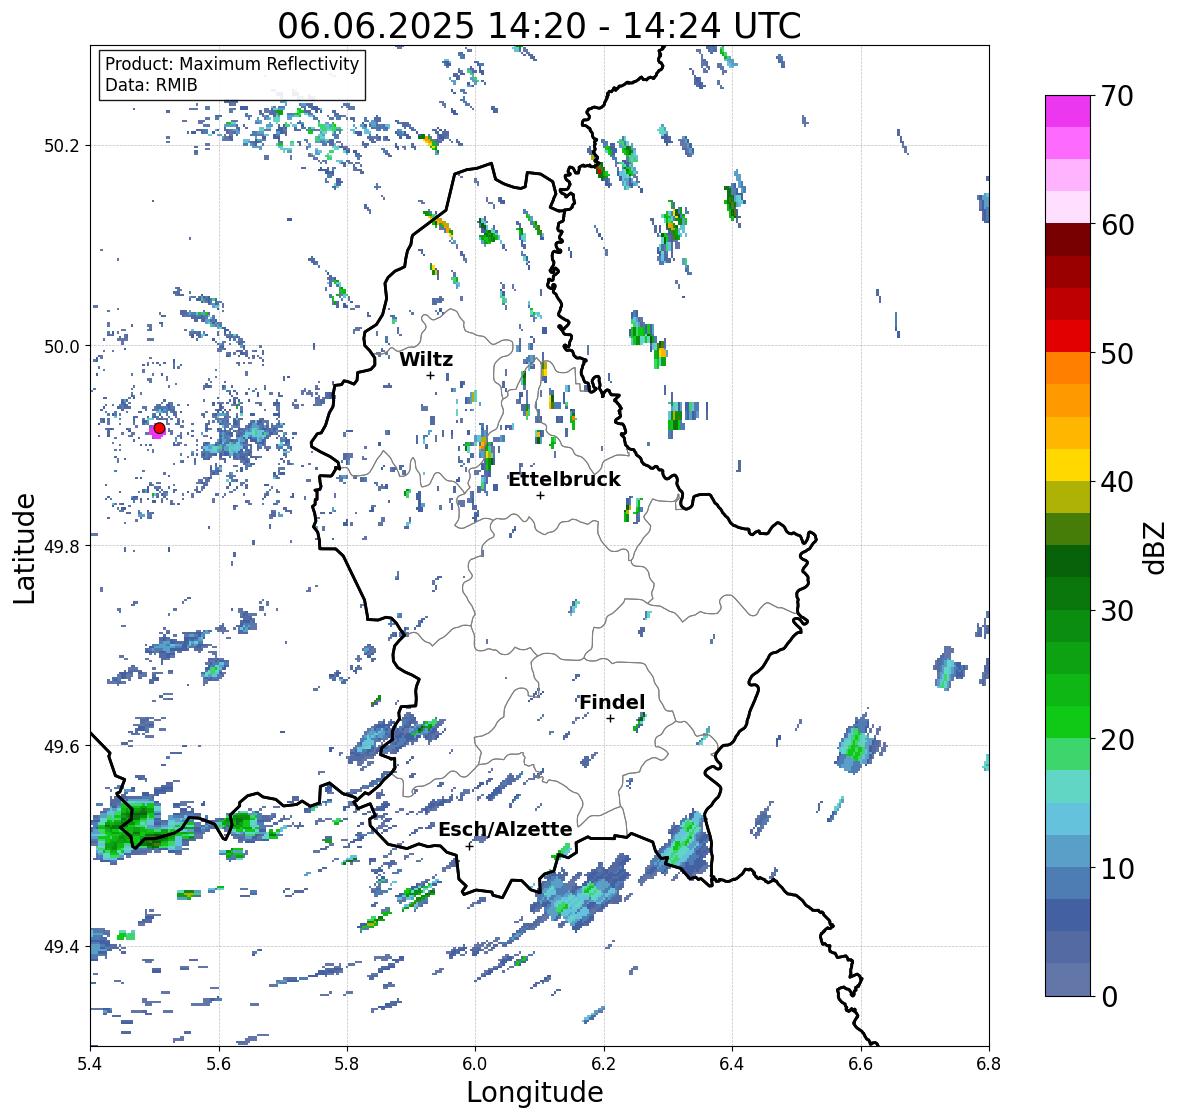This screenshot has height=1117, width=1179.
Task: Click the Longitude axis label
Action: [535, 1092]
